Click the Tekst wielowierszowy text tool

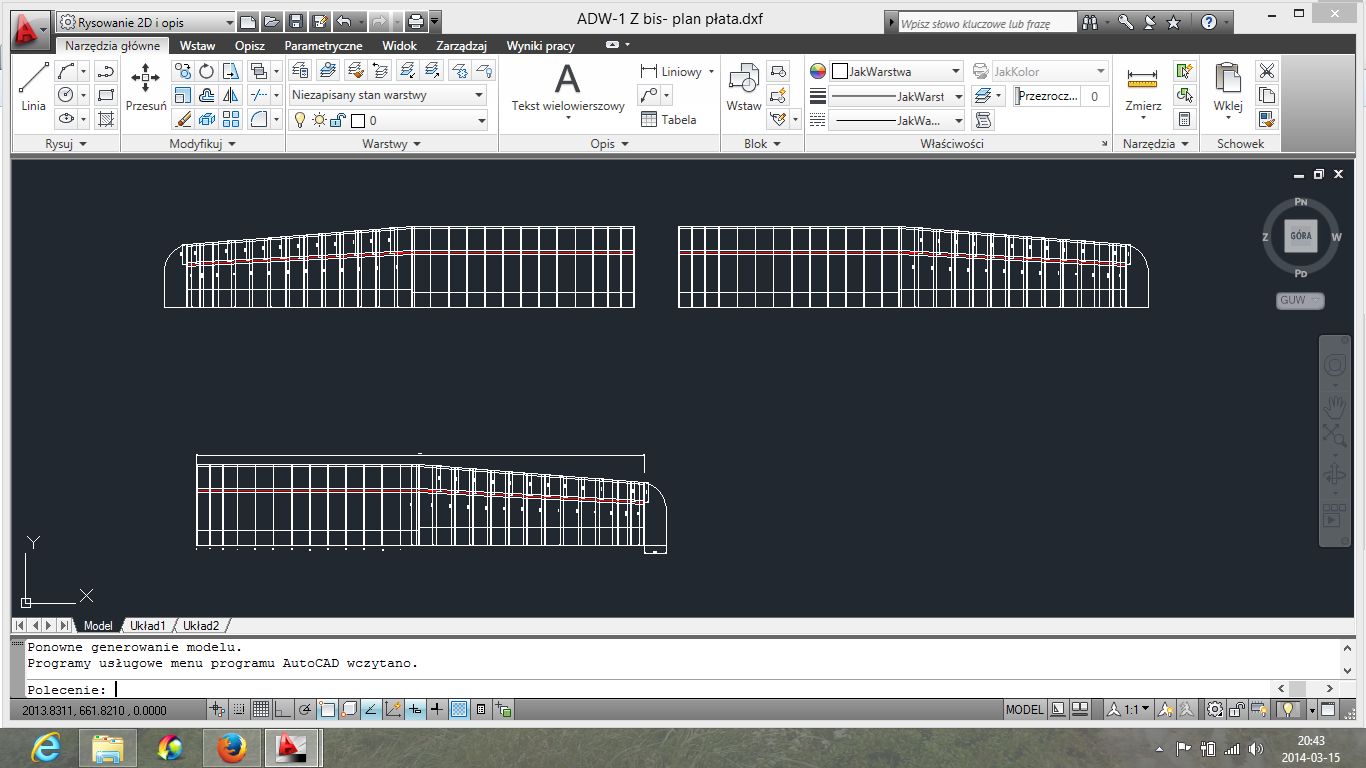tap(567, 86)
